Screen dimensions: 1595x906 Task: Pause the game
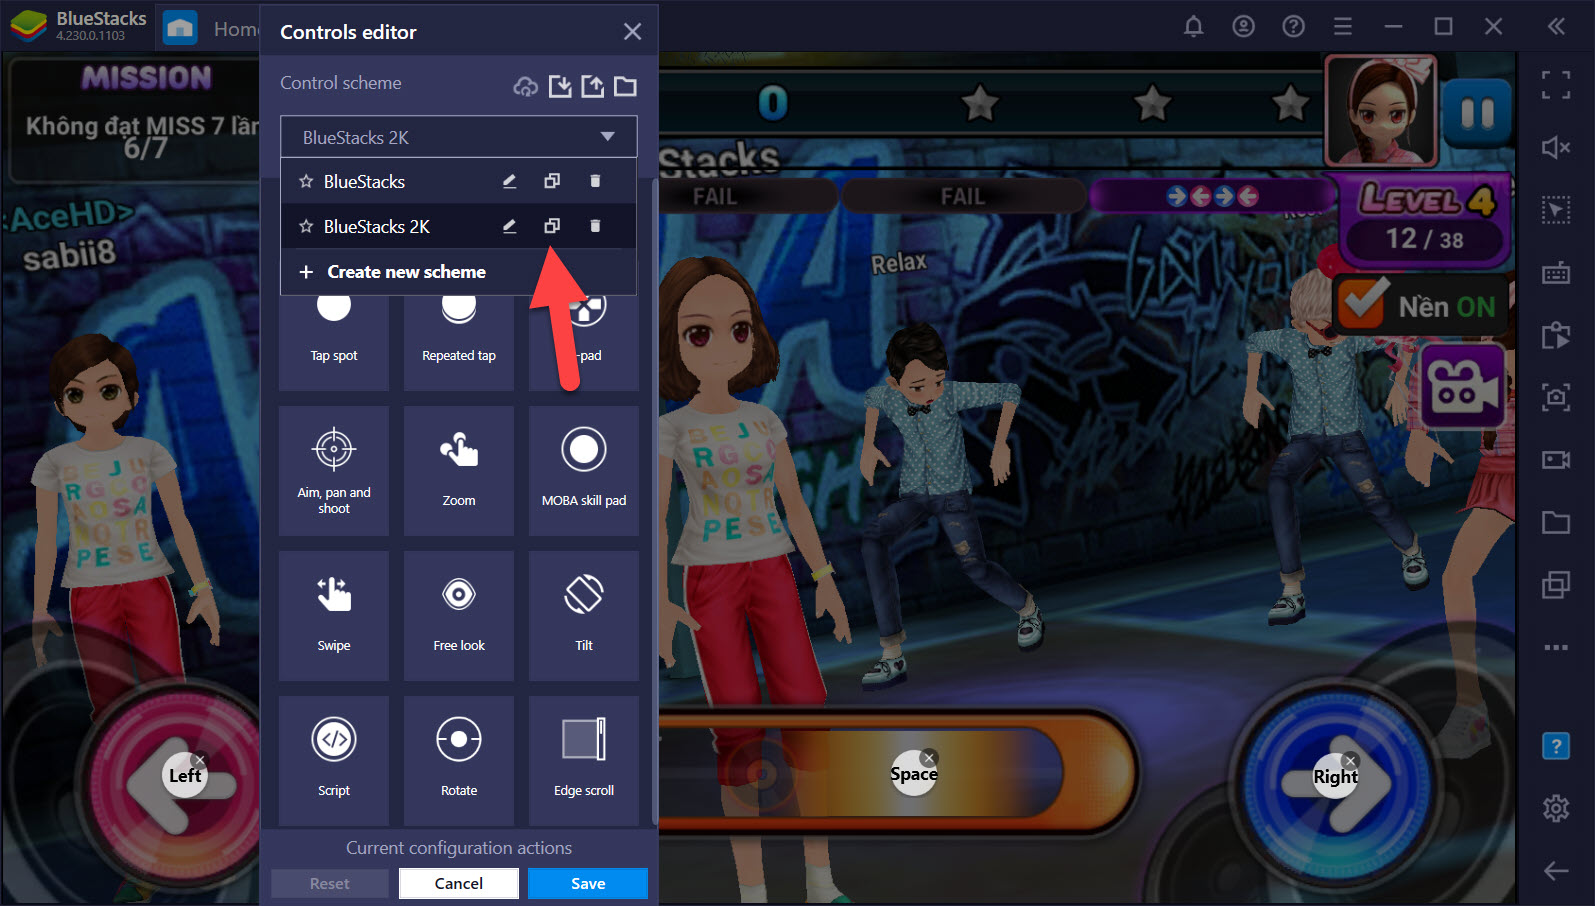[x=1477, y=113]
